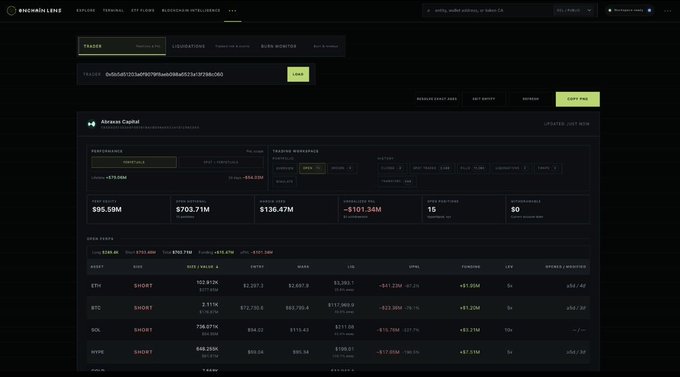The height and width of the screenshot is (377, 680).
Task: Open Closed history chip
Action: coord(392,168)
